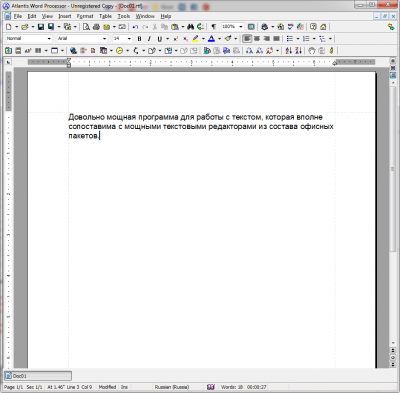Click the Russian (Russia) language indicator
400x393 pixels.
tap(172, 387)
